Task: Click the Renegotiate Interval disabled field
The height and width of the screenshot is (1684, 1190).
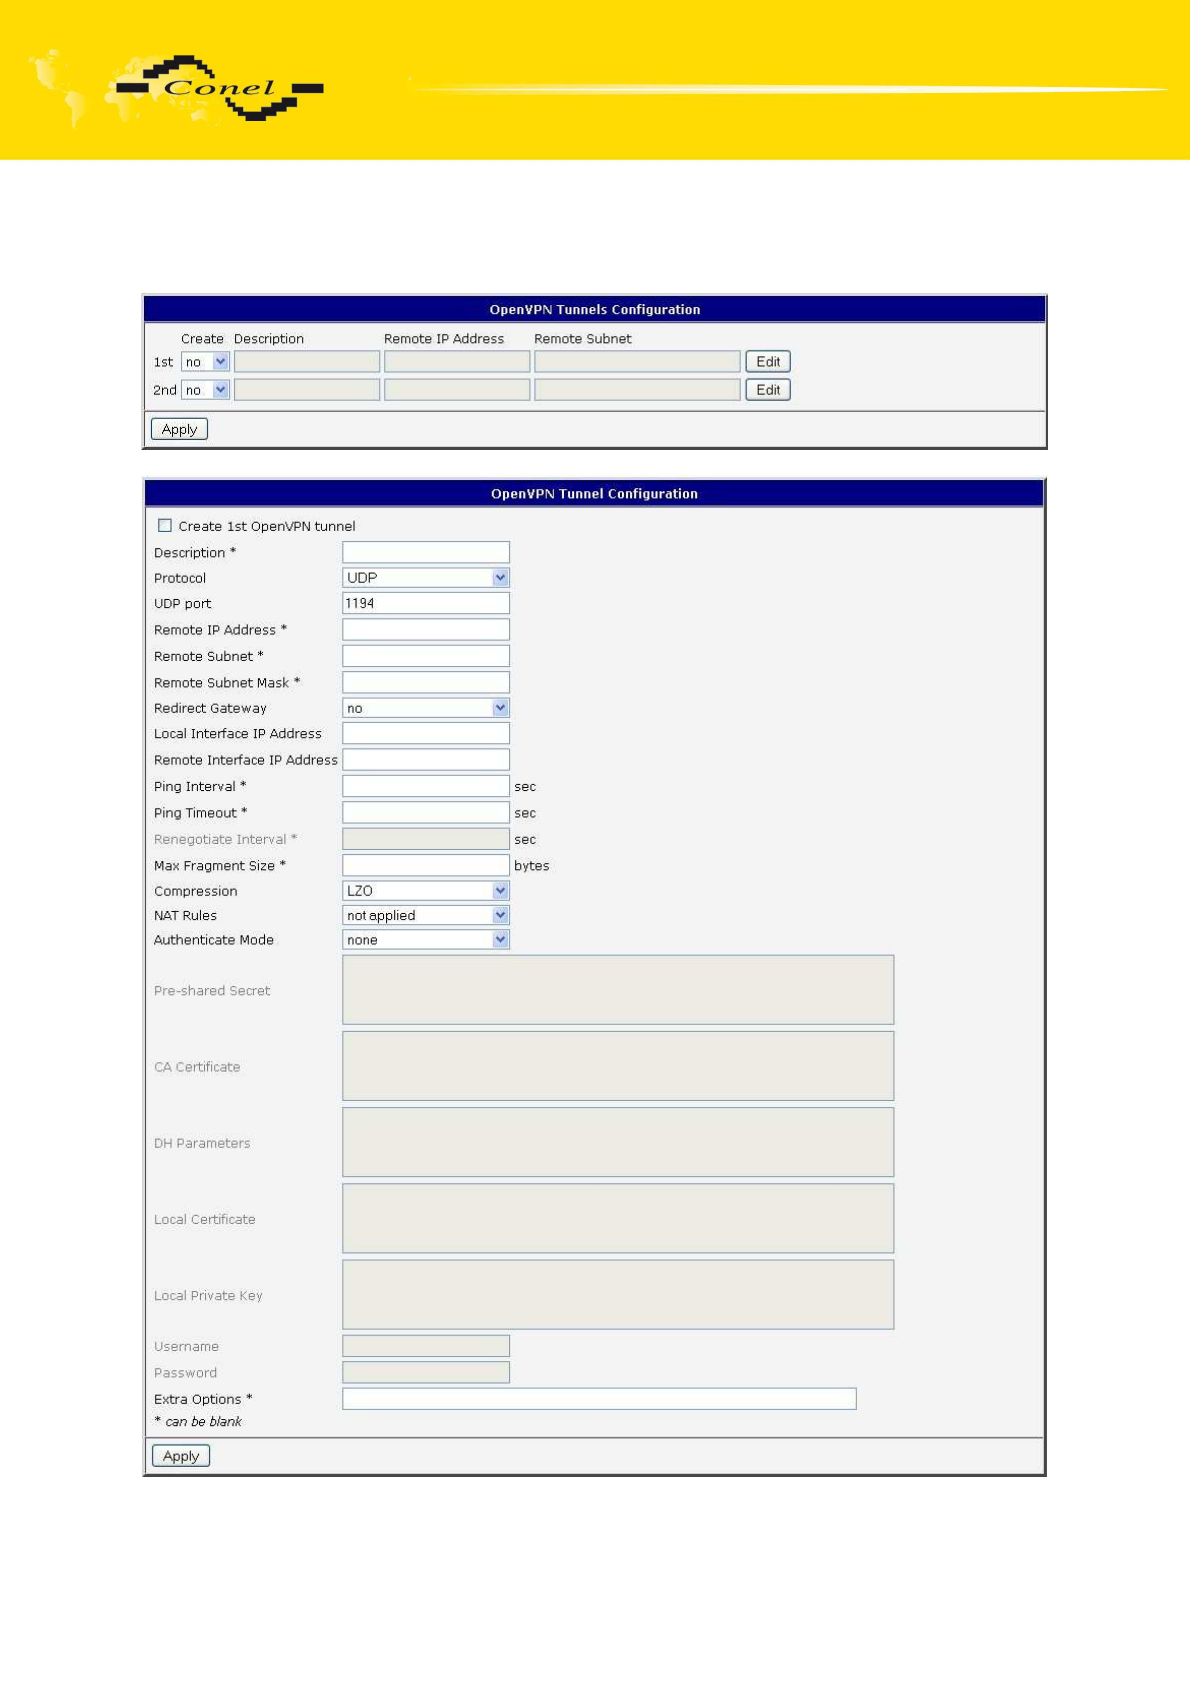Action: point(426,839)
